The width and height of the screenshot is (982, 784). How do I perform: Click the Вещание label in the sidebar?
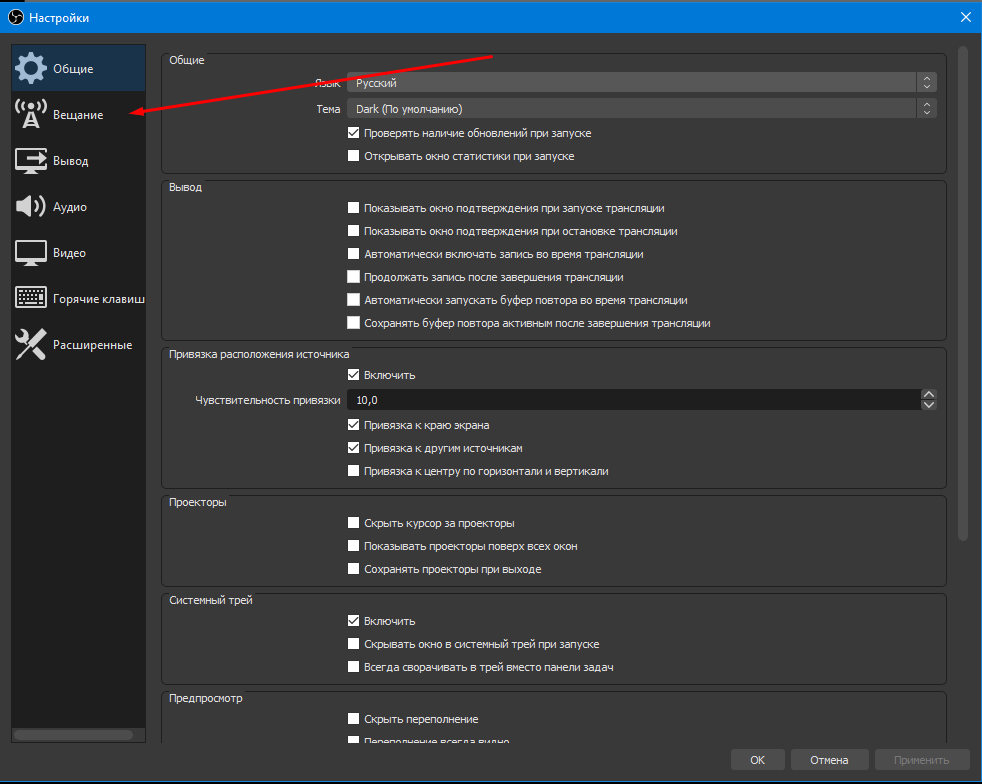click(78, 115)
